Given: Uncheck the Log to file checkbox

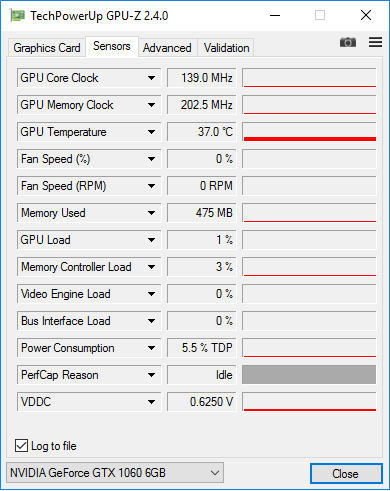Looking at the screenshot, I should tap(21, 446).
